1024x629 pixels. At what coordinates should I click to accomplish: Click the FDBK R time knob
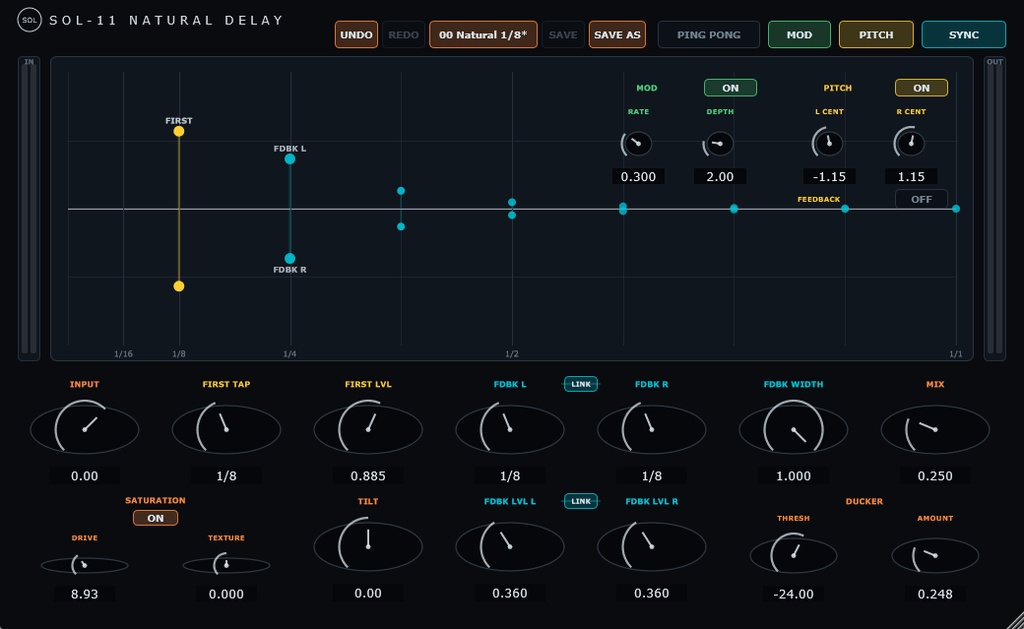(x=651, y=428)
